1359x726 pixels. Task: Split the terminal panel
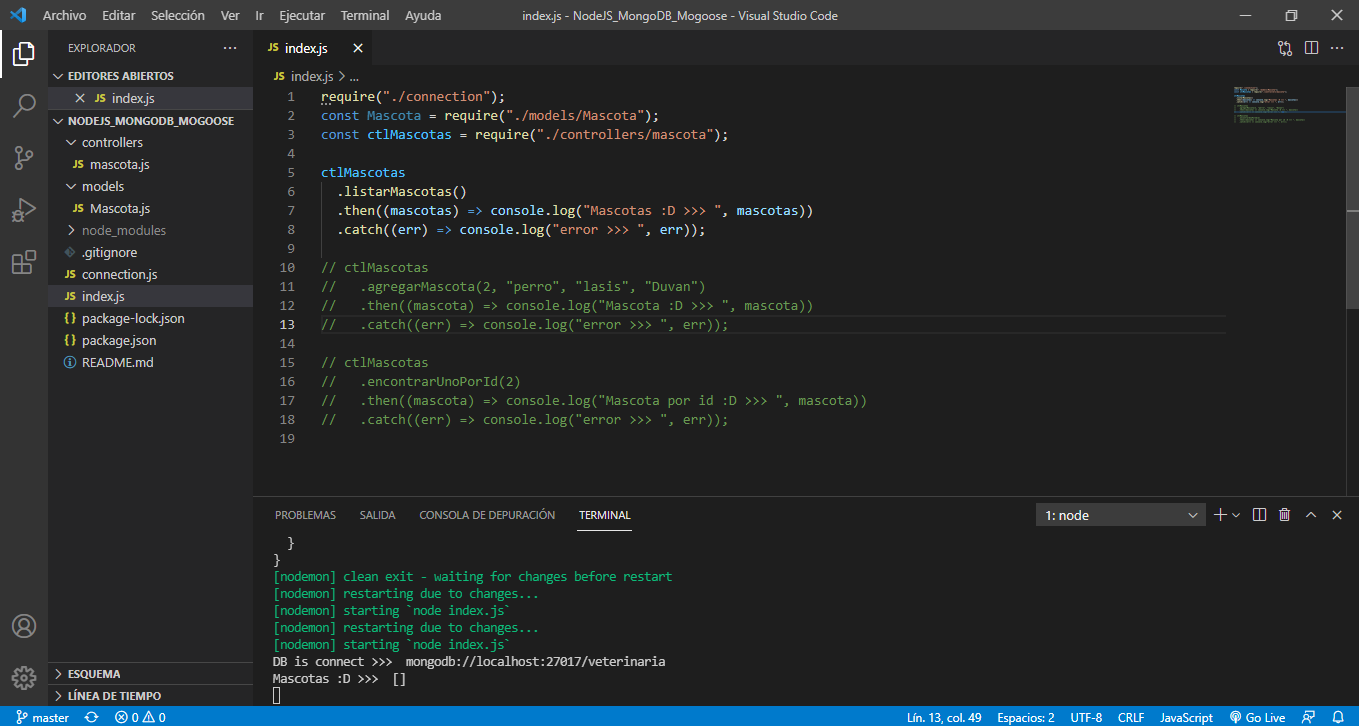1259,515
